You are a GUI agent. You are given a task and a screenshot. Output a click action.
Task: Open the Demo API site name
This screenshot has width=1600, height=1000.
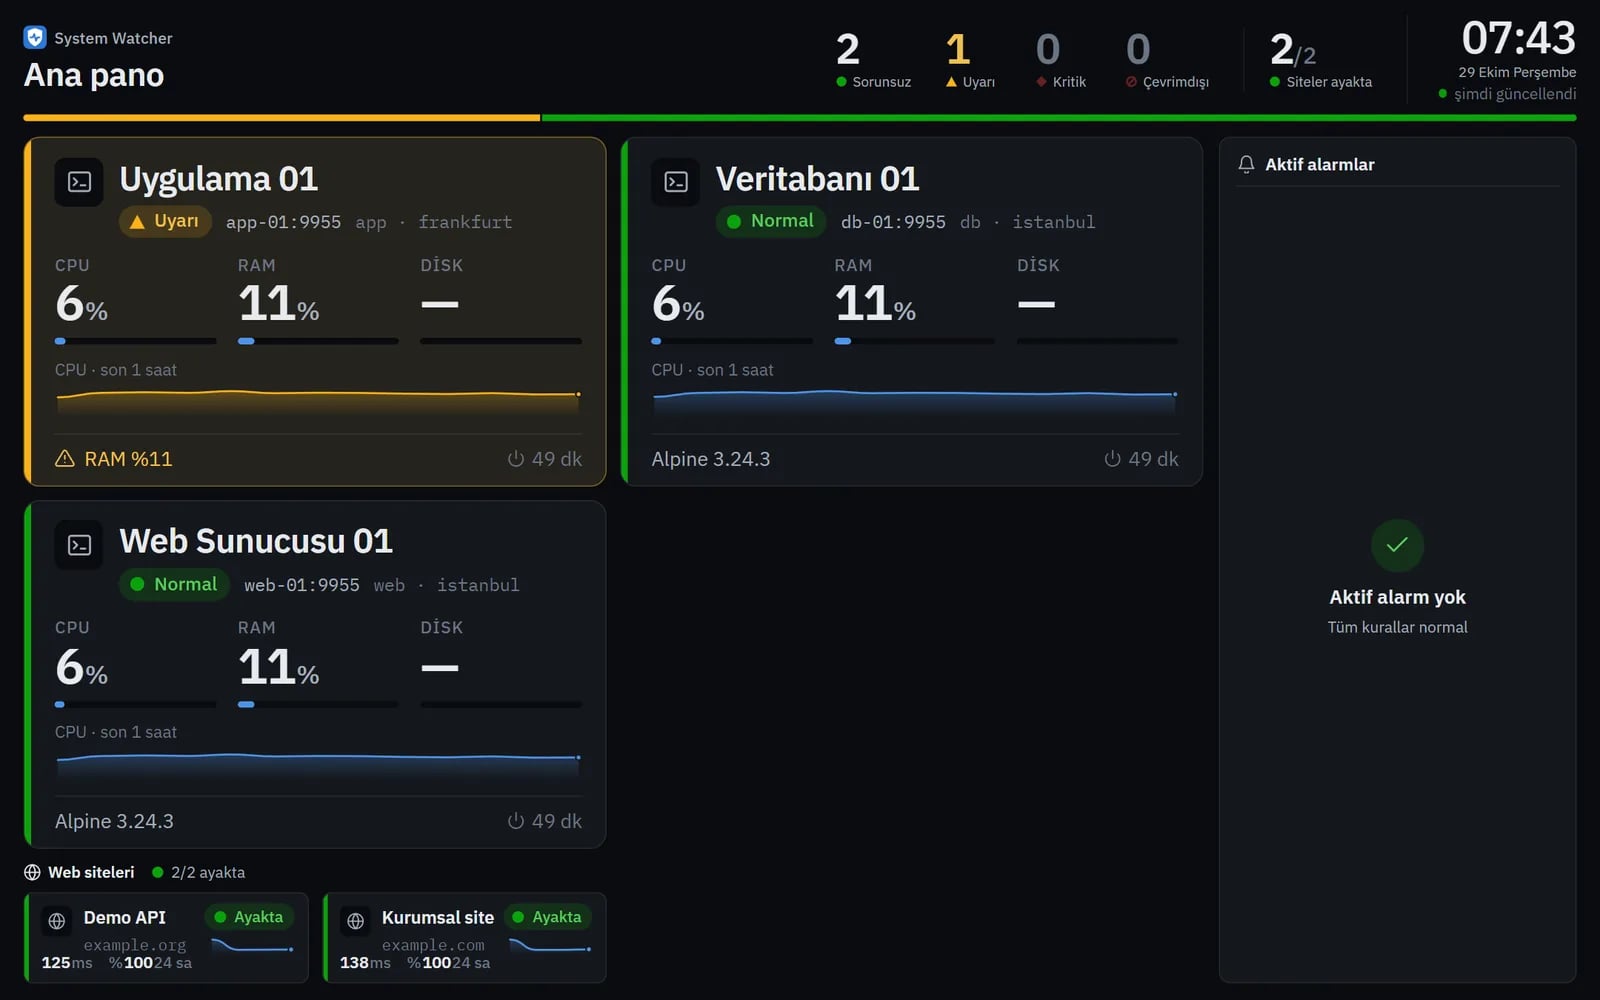coord(125,917)
